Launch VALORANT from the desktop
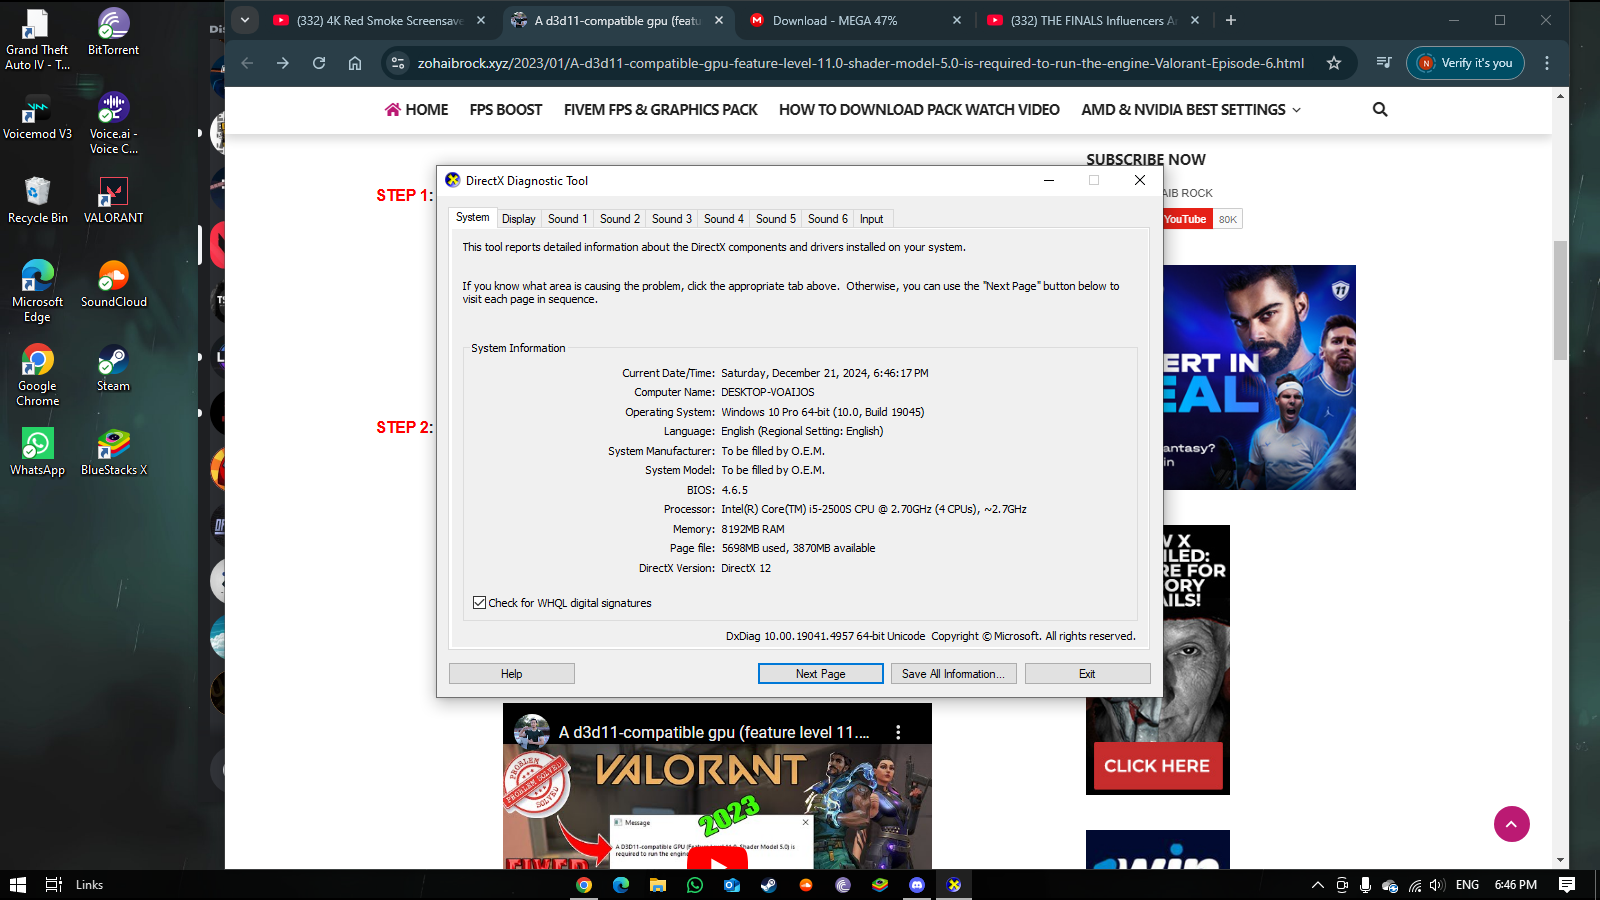1600x900 pixels. coord(113,201)
